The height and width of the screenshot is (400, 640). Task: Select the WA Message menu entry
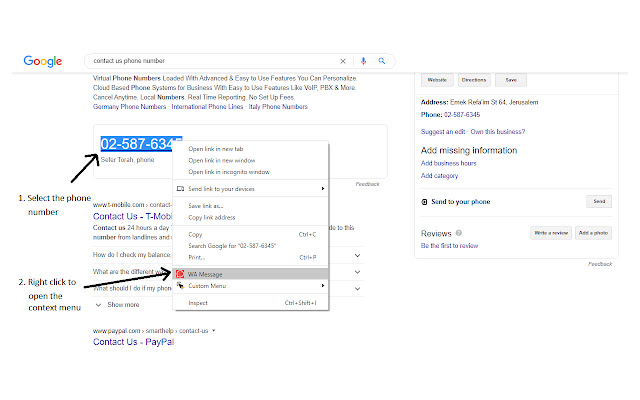pos(251,274)
